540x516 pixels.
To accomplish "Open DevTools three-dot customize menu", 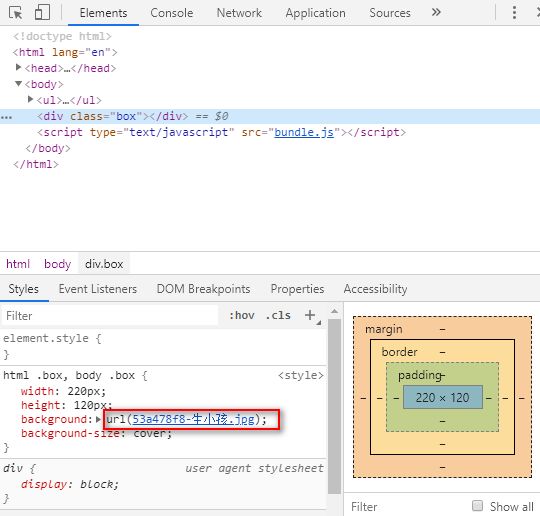I will tap(514, 12).
